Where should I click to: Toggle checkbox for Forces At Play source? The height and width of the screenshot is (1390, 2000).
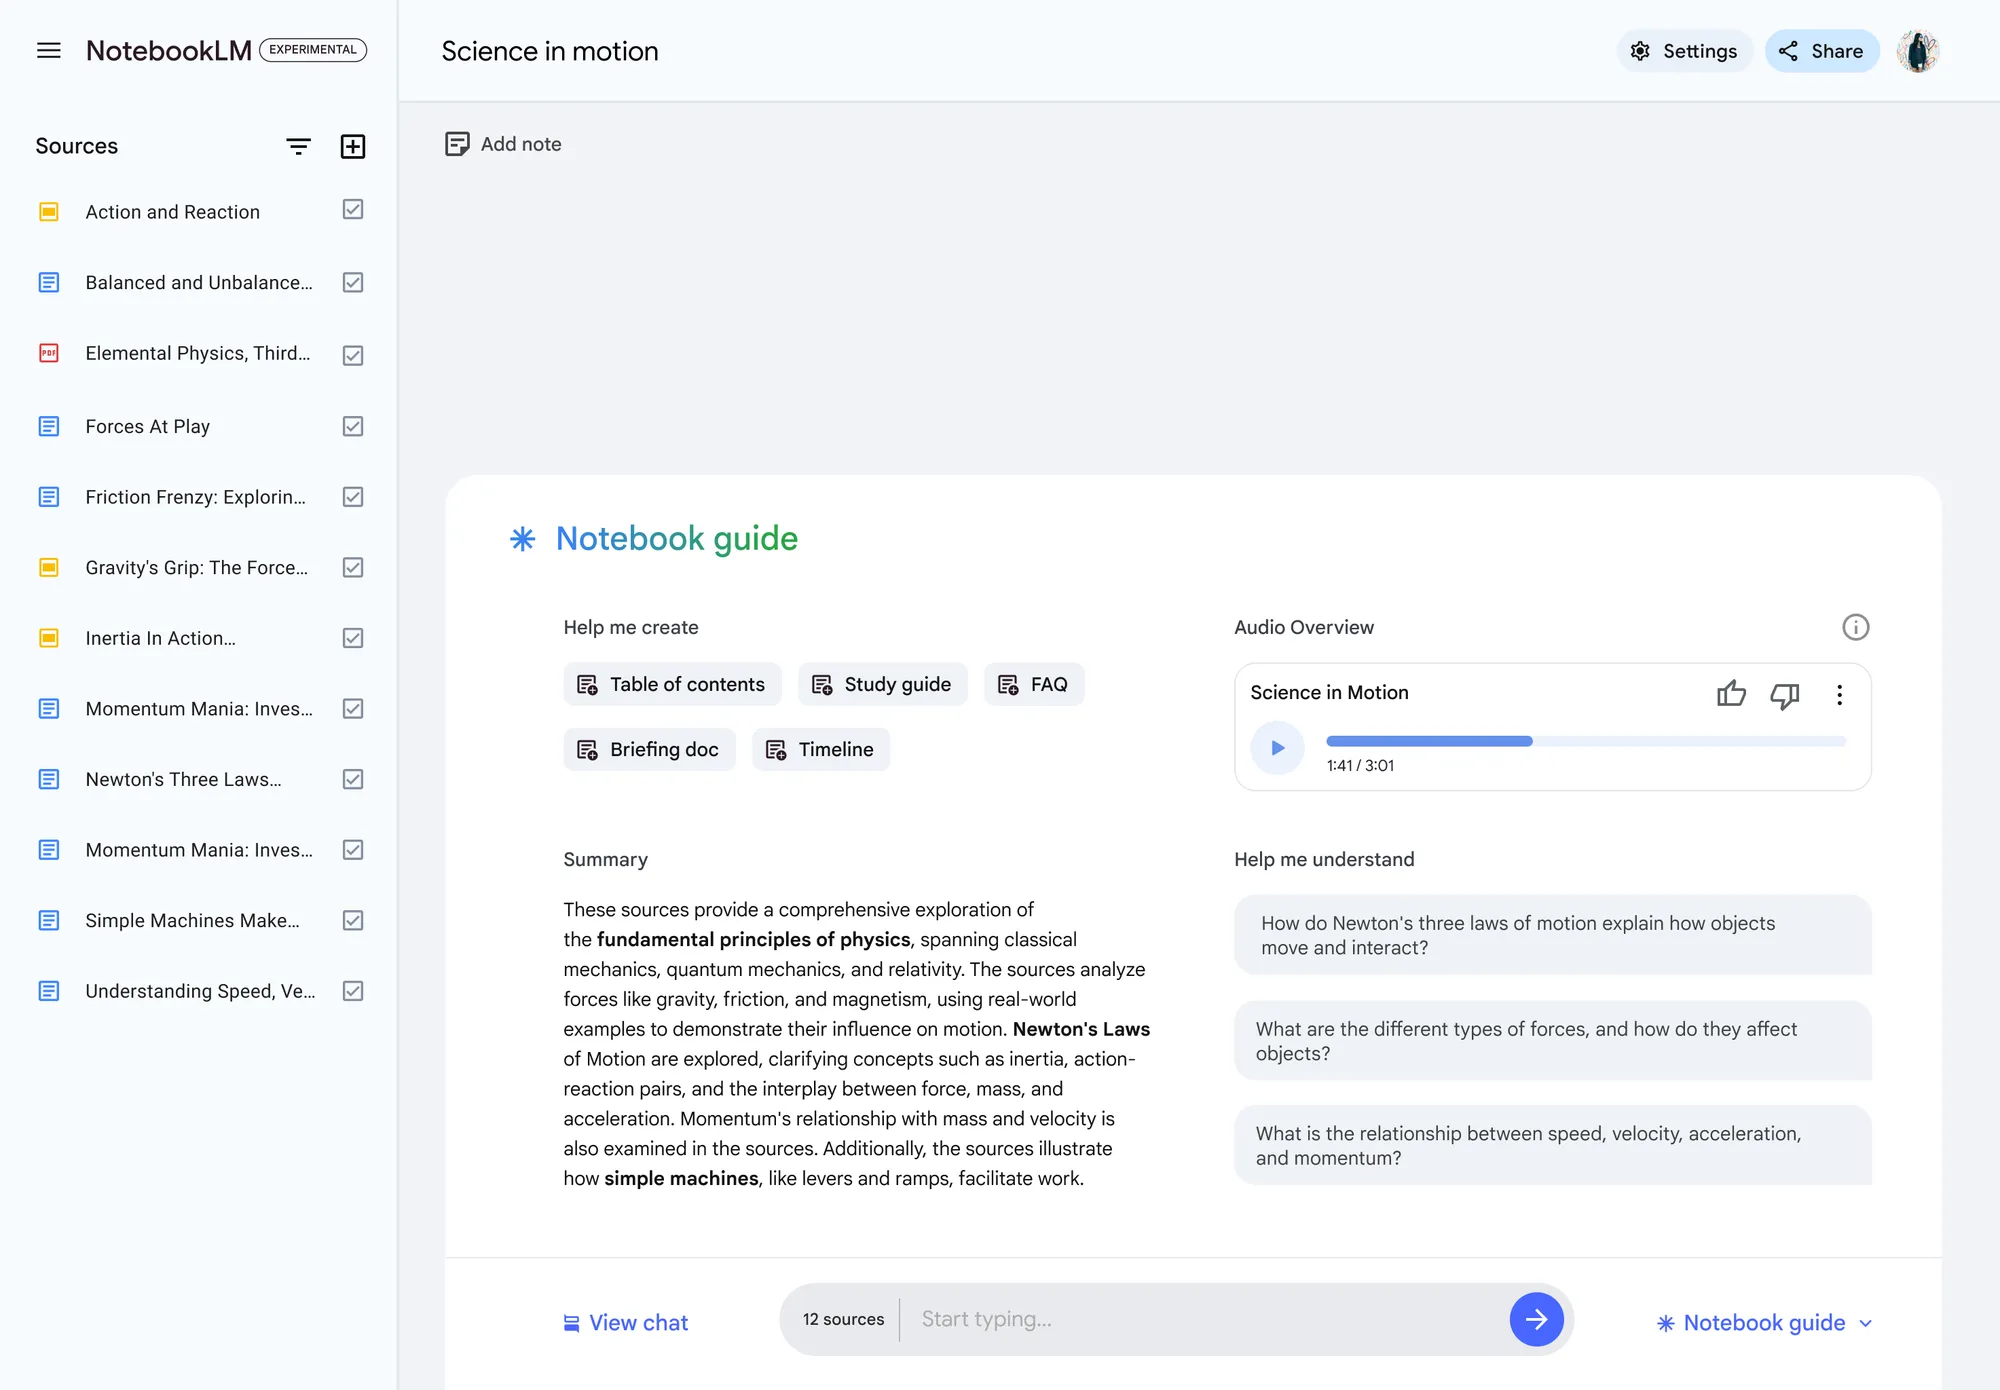point(353,424)
